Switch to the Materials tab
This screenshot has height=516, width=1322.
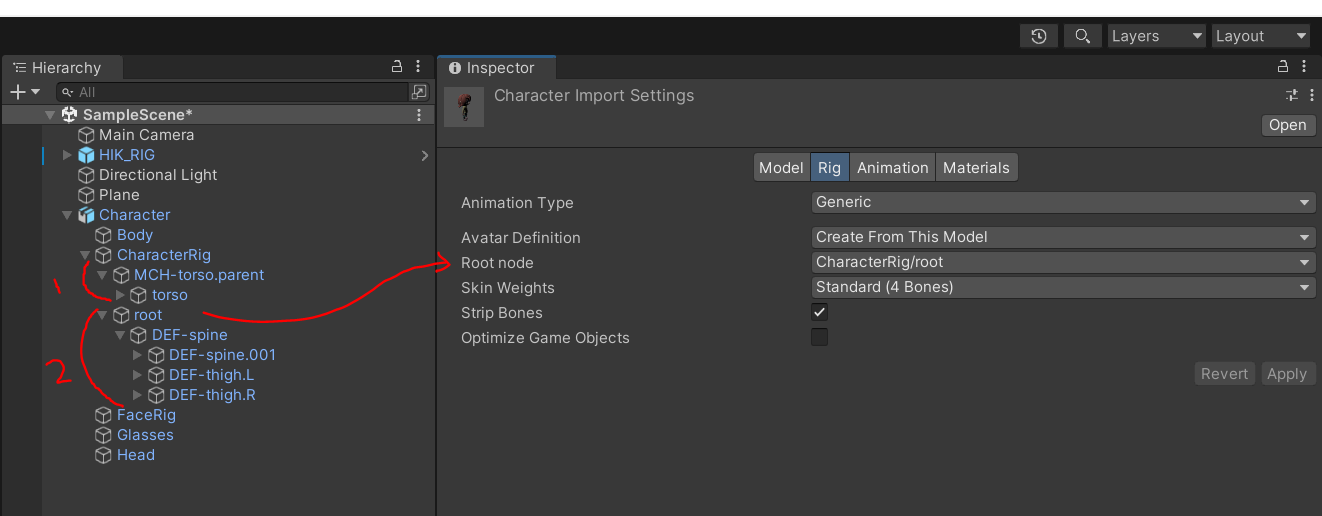(976, 168)
